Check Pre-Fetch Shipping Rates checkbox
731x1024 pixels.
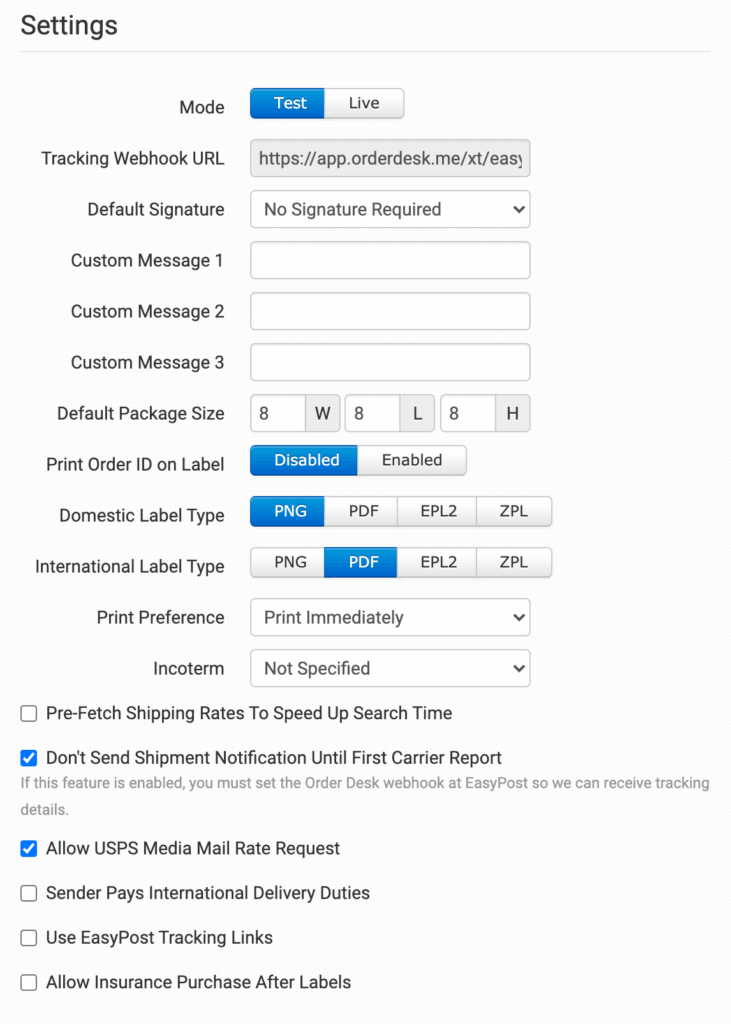tap(29, 714)
